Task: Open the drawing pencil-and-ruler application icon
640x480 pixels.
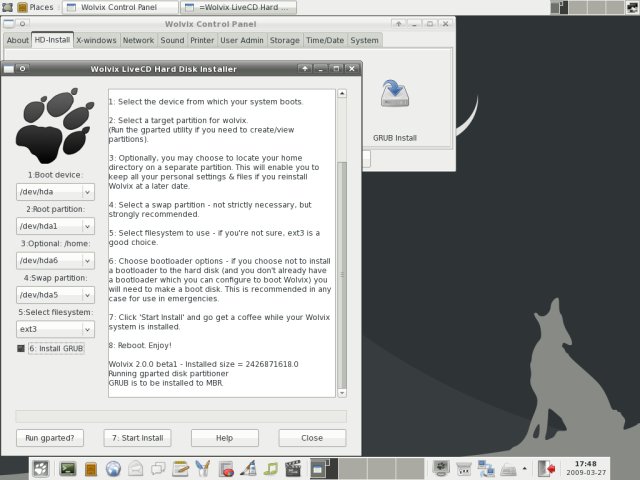Action: pyautogui.click(x=248, y=469)
